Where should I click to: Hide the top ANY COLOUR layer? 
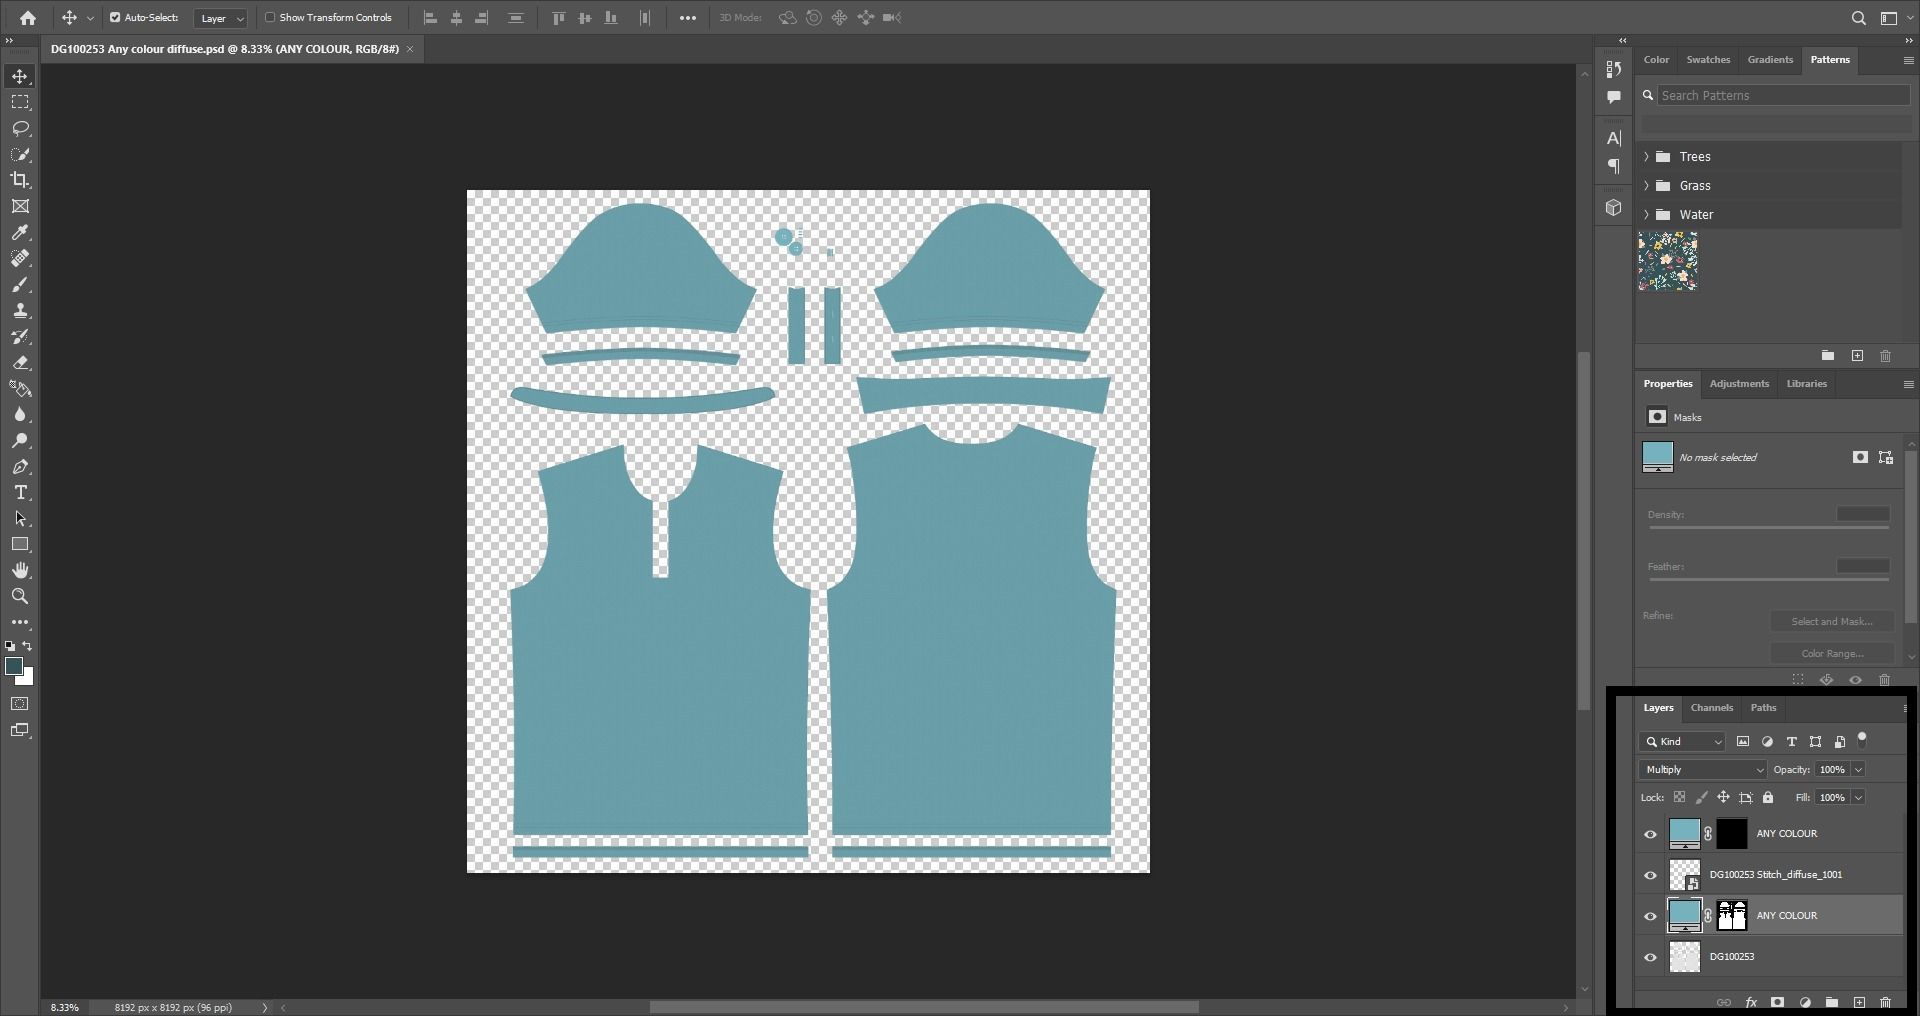1651,834
